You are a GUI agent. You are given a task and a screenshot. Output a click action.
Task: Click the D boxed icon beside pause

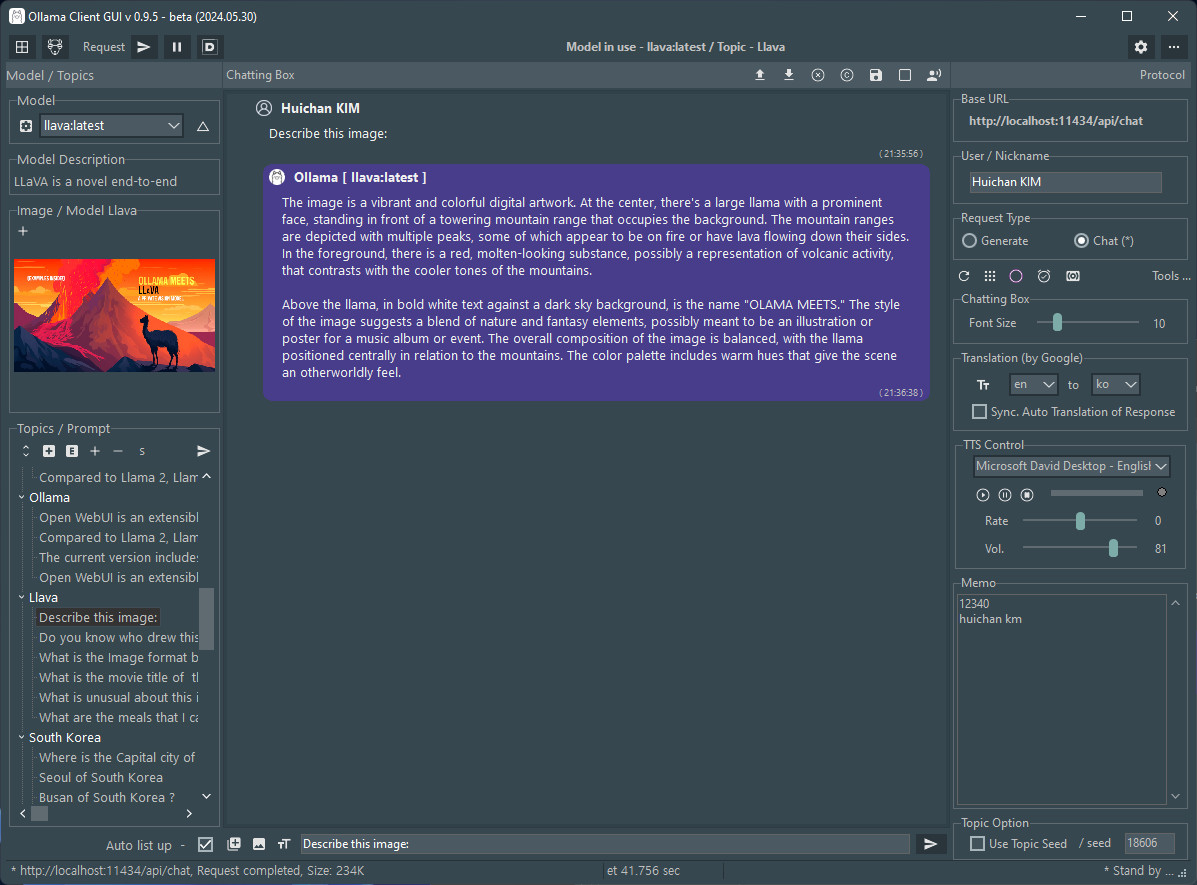click(x=209, y=47)
